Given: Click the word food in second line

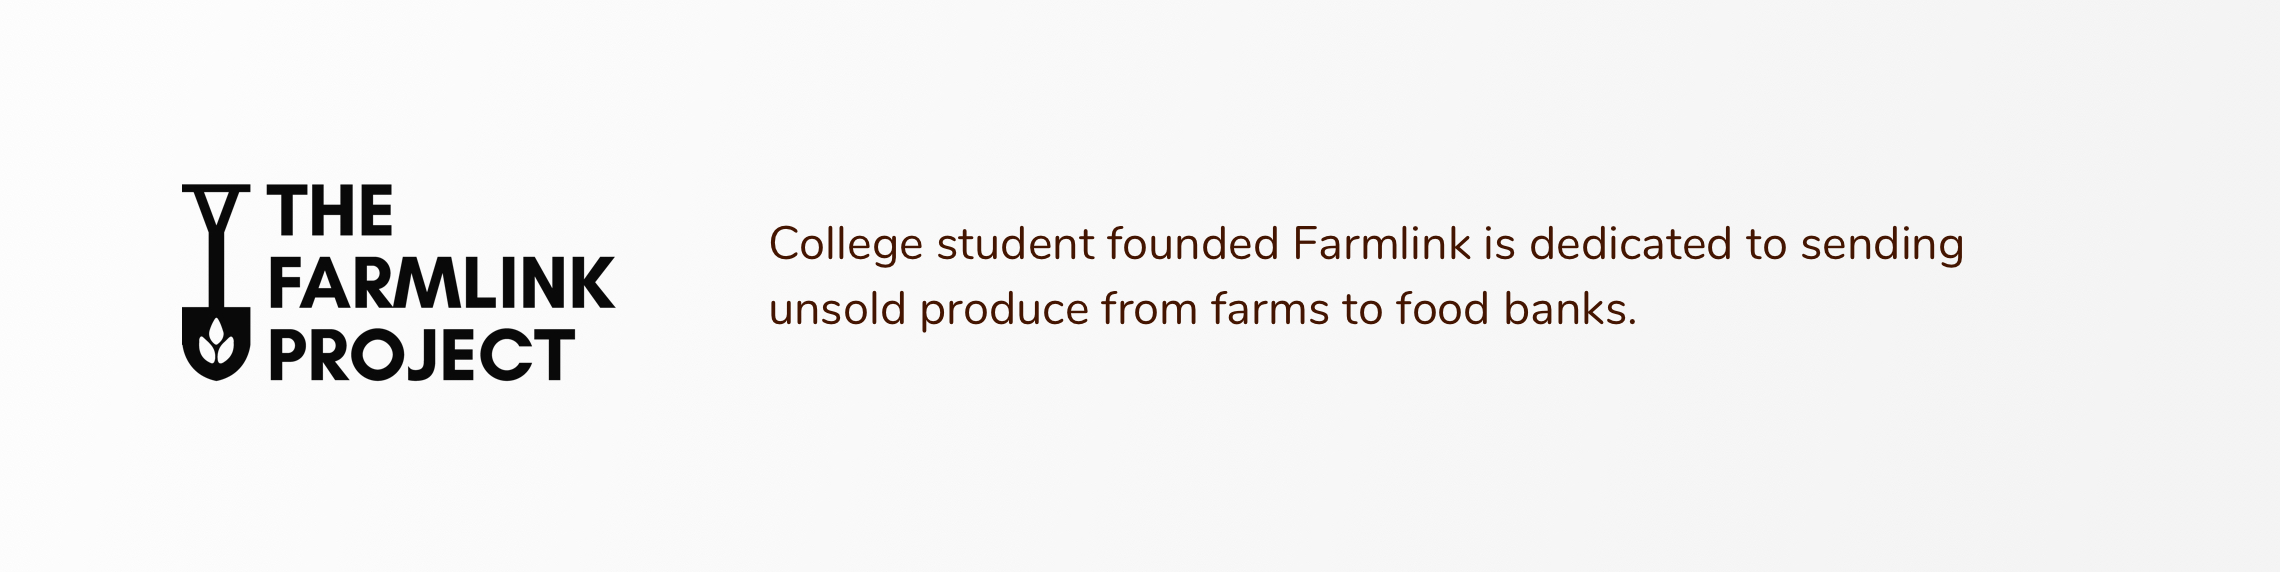Looking at the screenshot, I should coord(1443,309).
